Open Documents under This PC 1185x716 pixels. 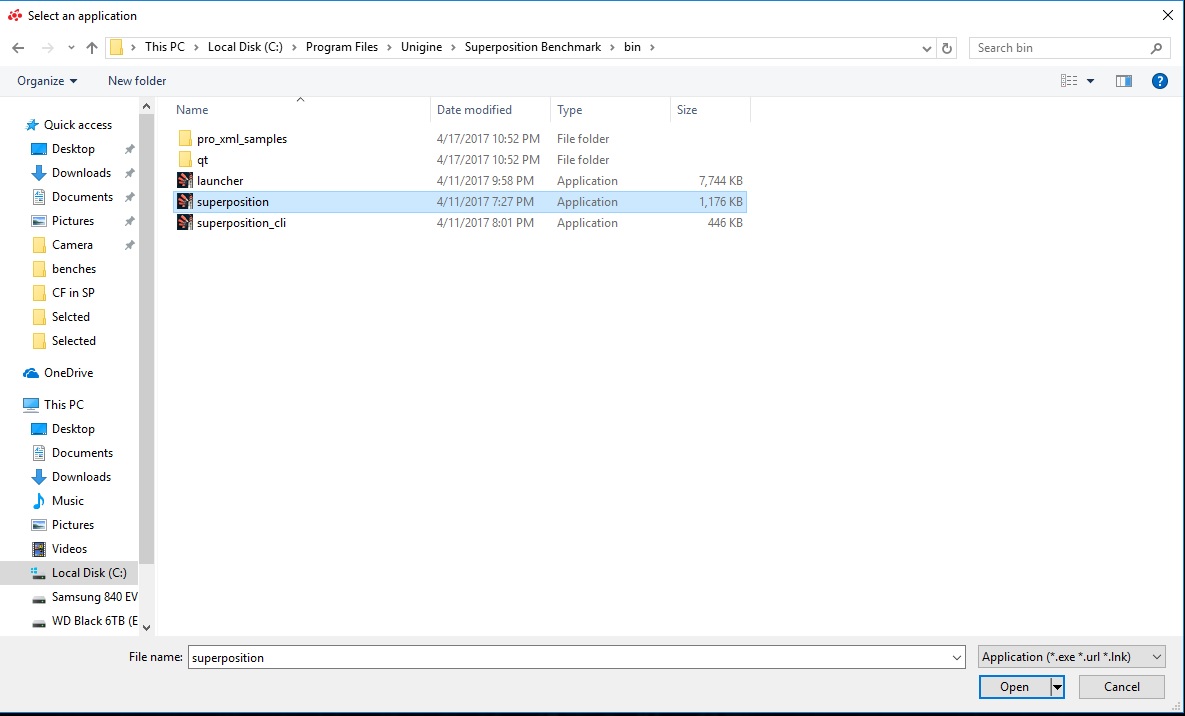(82, 453)
